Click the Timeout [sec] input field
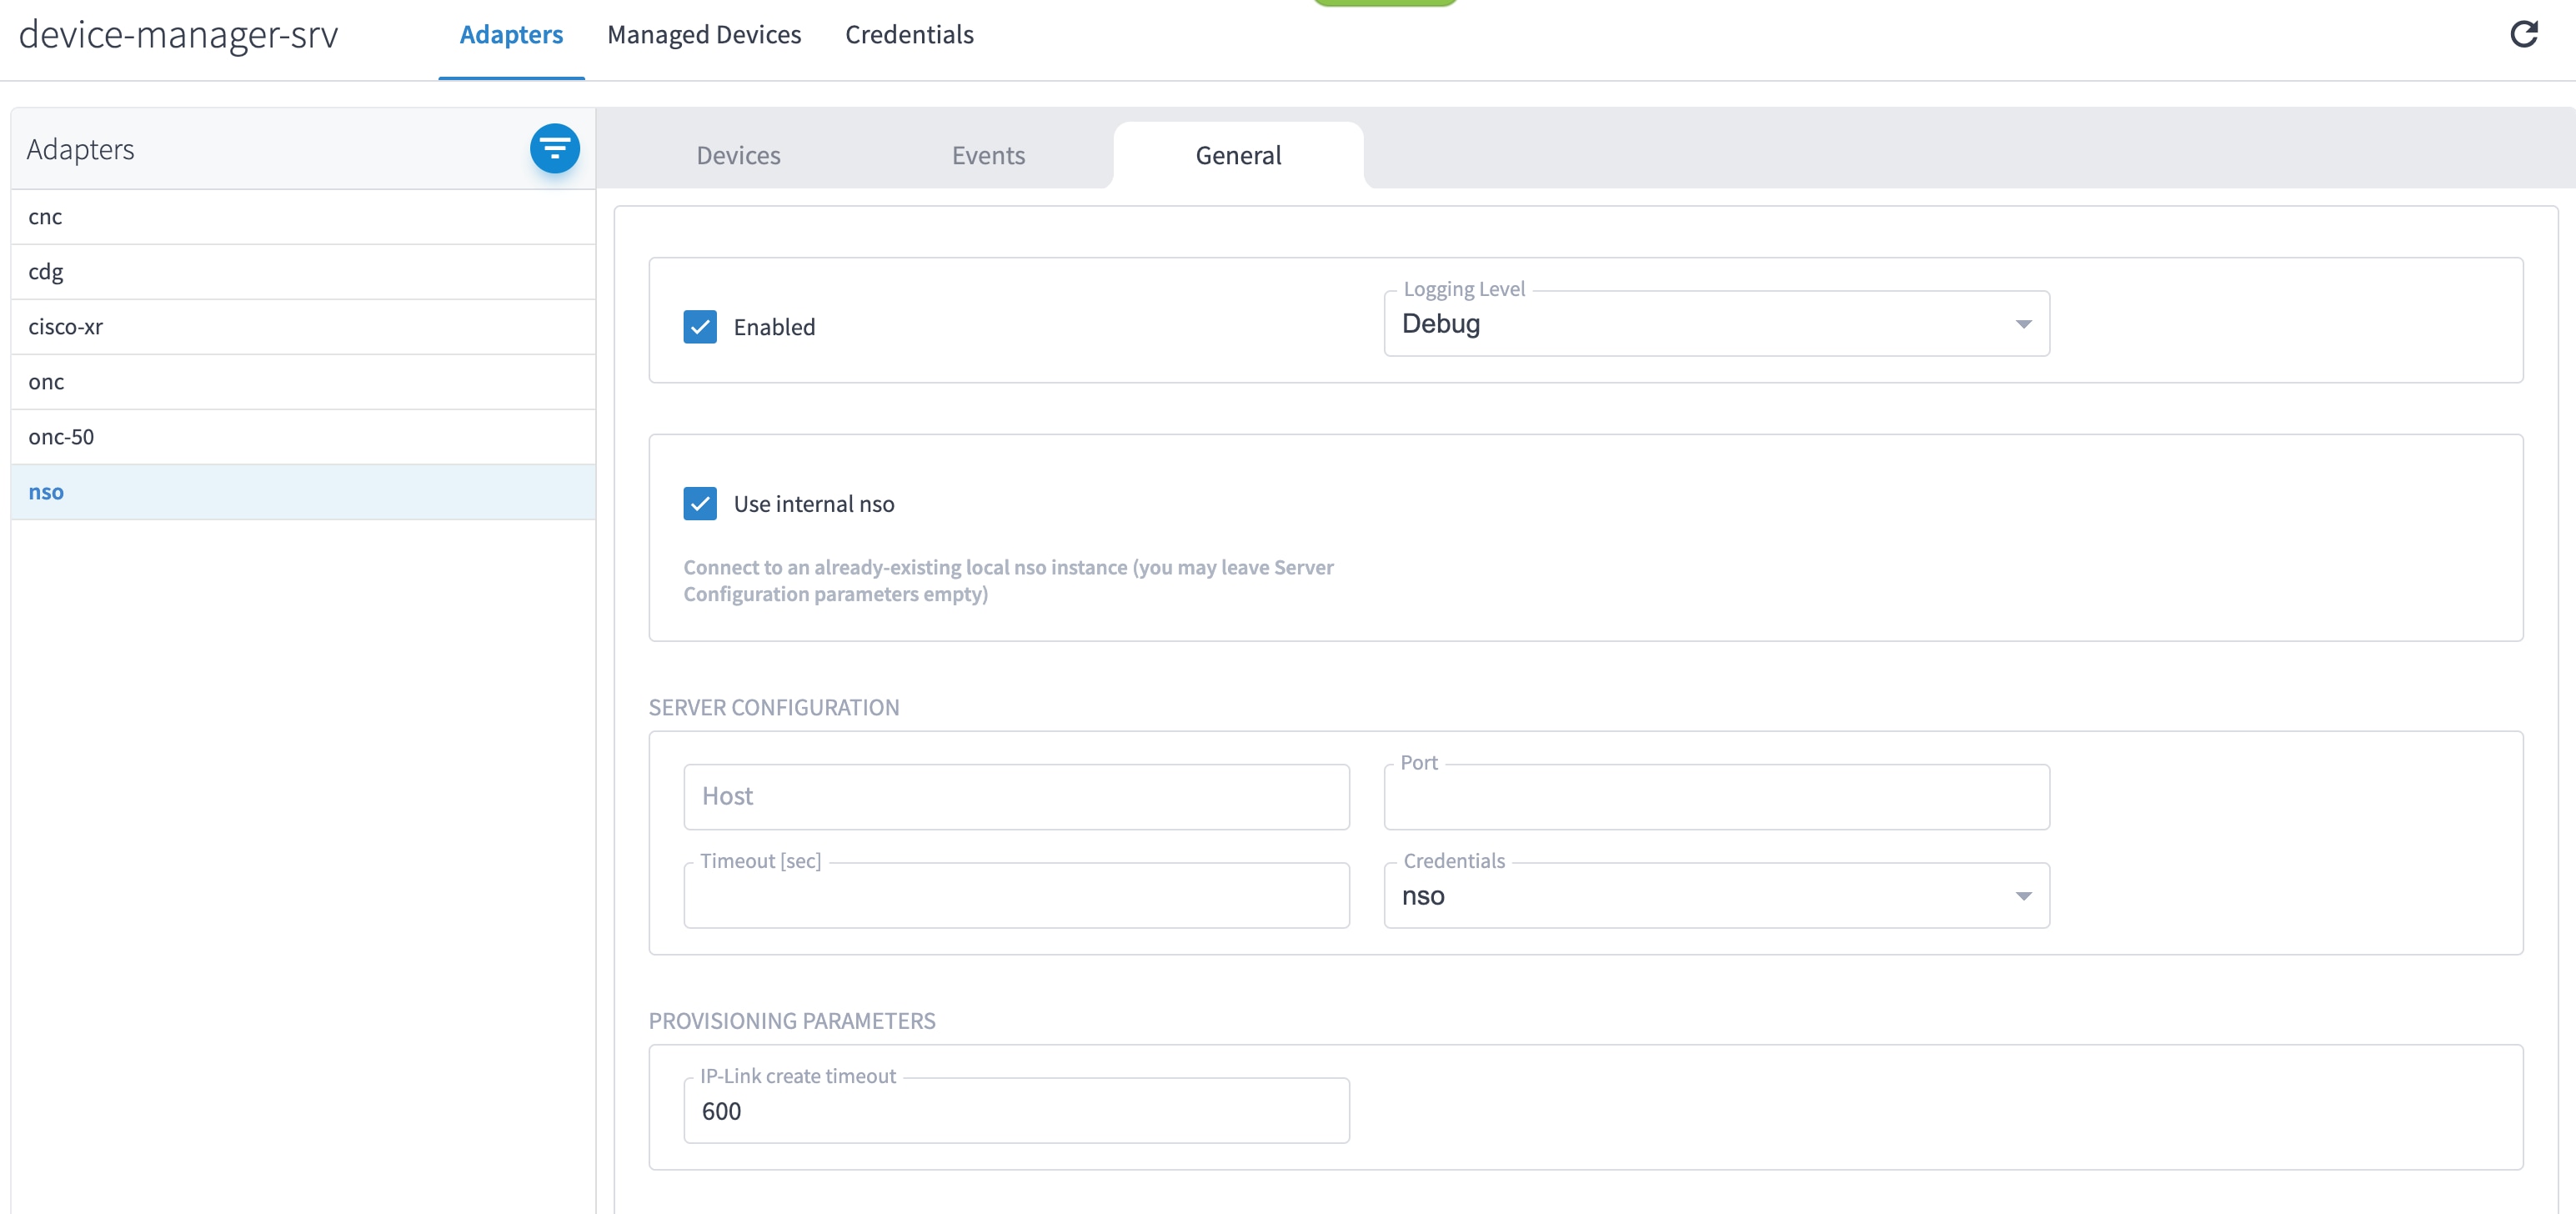Image resolution: width=2576 pixels, height=1214 pixels. point(1016,896)
